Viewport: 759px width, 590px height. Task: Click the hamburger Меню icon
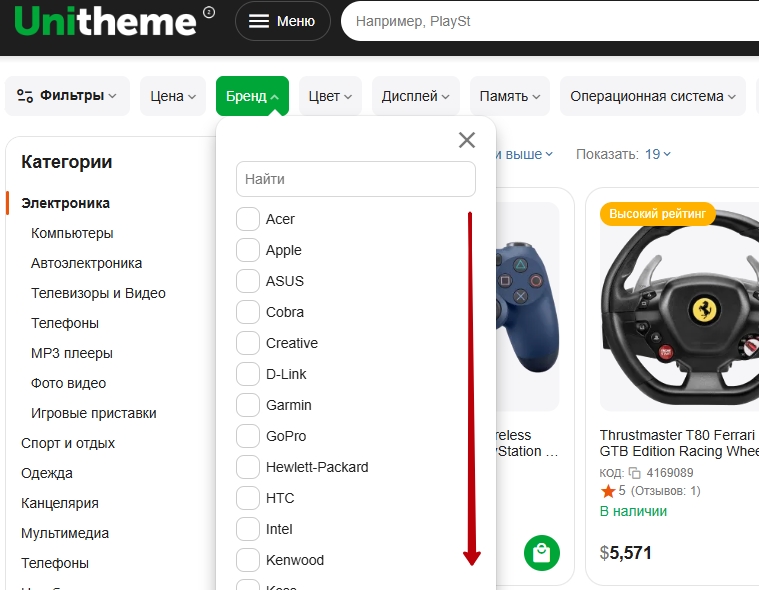coord(259,21)
